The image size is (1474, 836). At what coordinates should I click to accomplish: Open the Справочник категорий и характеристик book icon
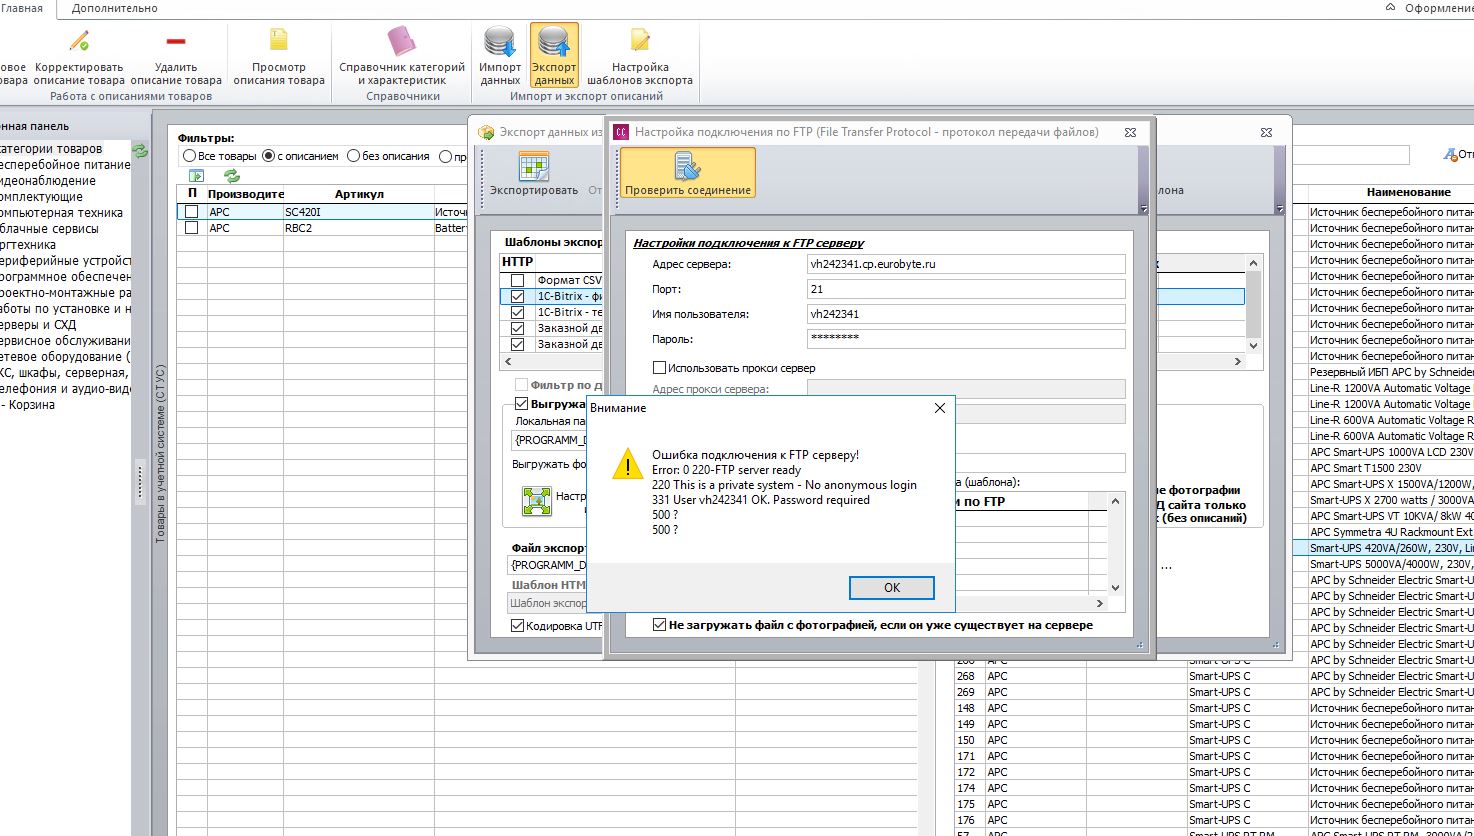[x=402, y=41]
